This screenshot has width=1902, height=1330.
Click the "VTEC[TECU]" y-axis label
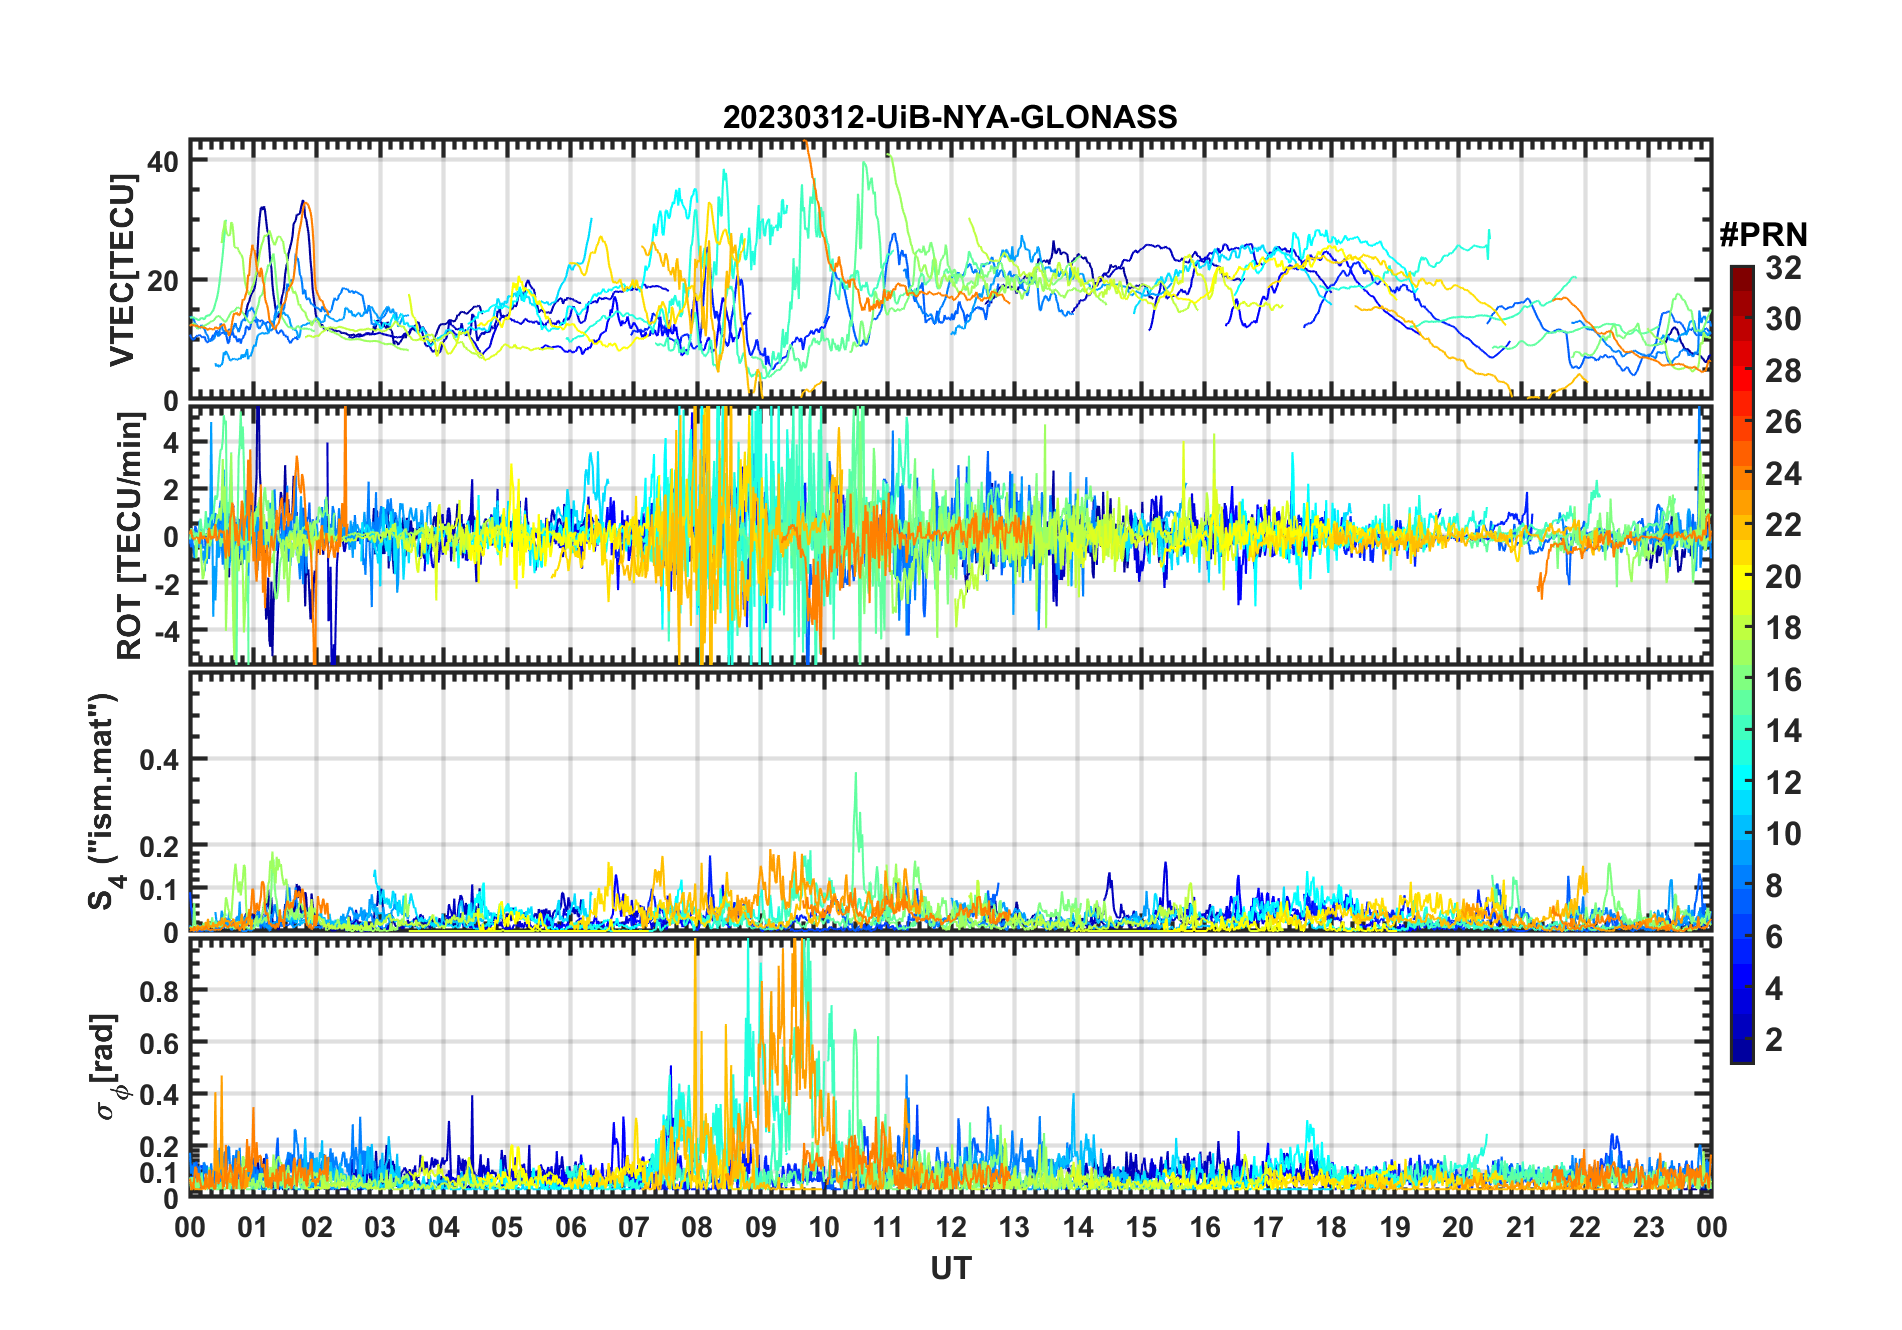click(121, 270)
